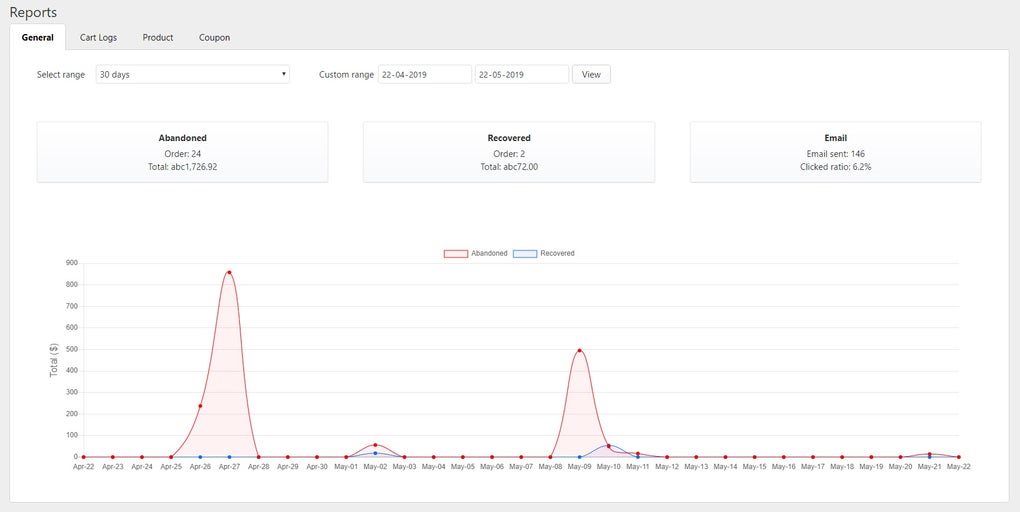
Task: Expand the Select range dropdown
Action: pos(192,74)
